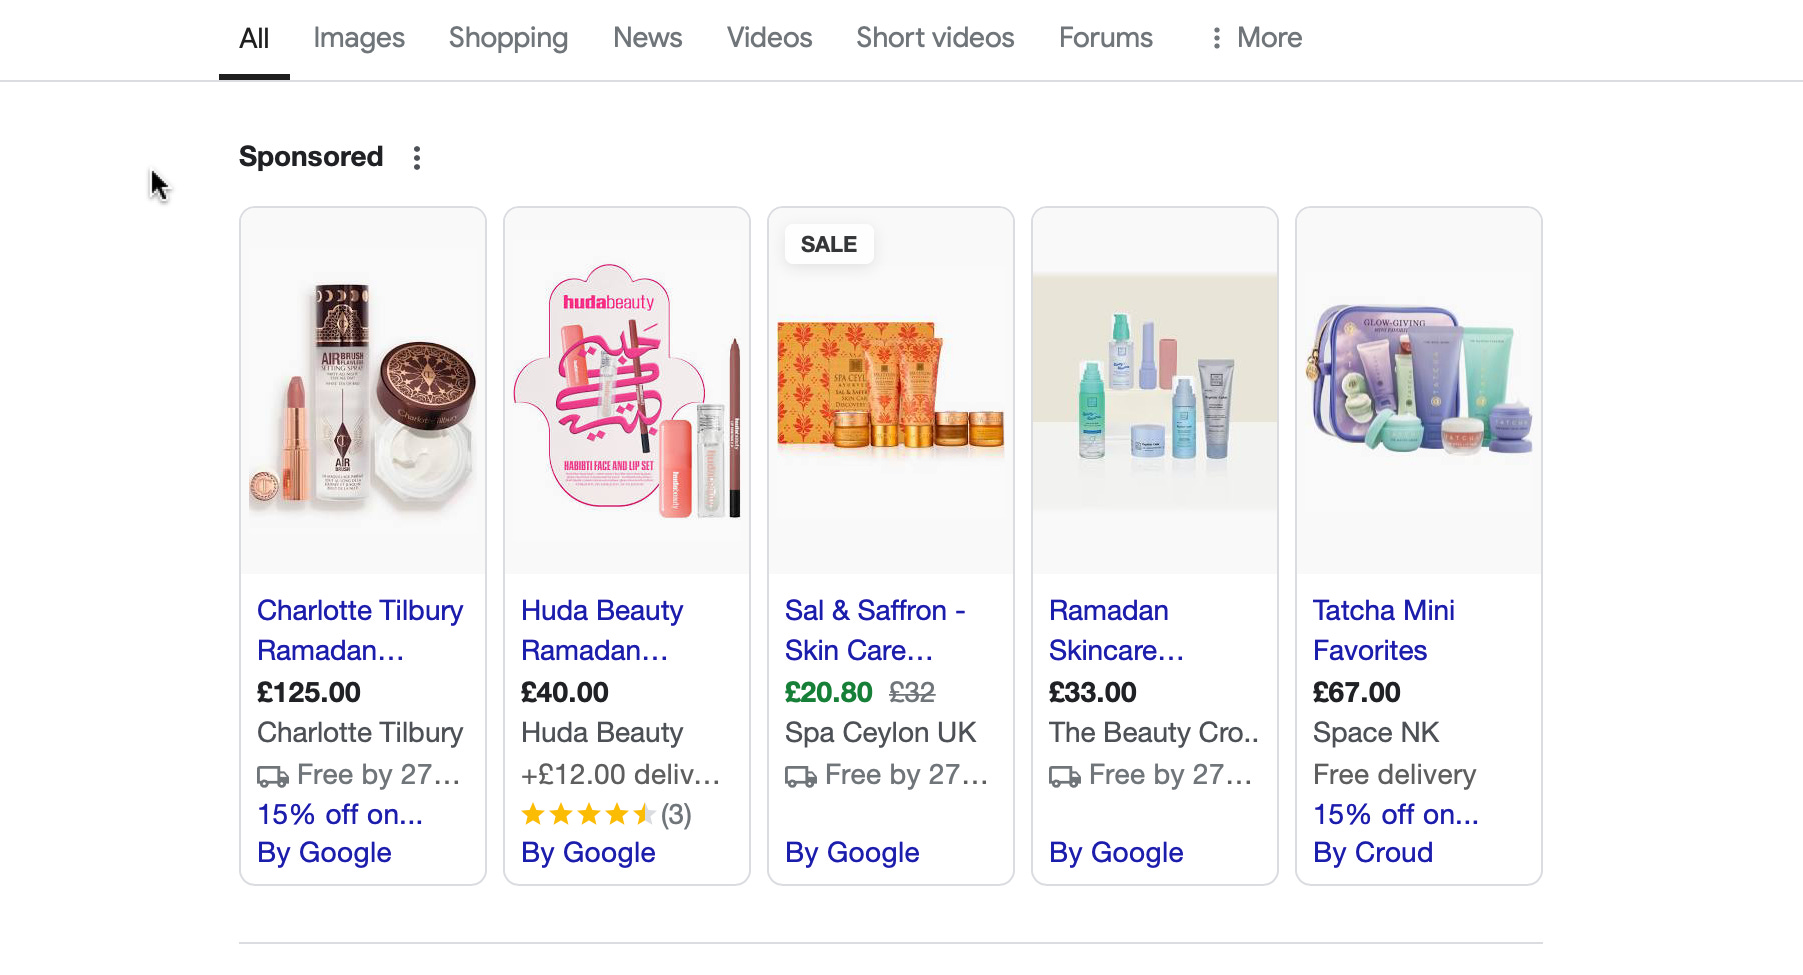1803x975 pixels.
Task: Select the All search tab
Action: 254,38
